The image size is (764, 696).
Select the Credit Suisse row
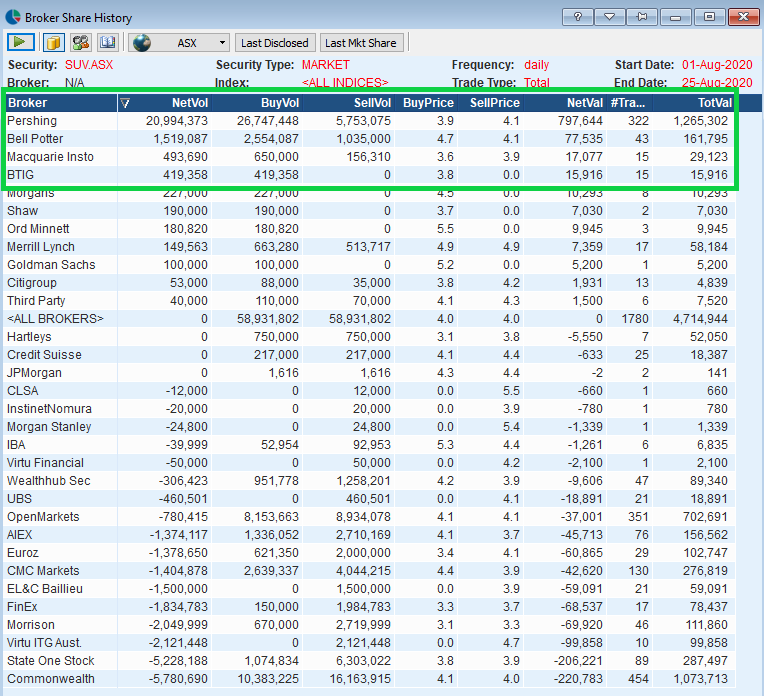(x=369, y=355)
